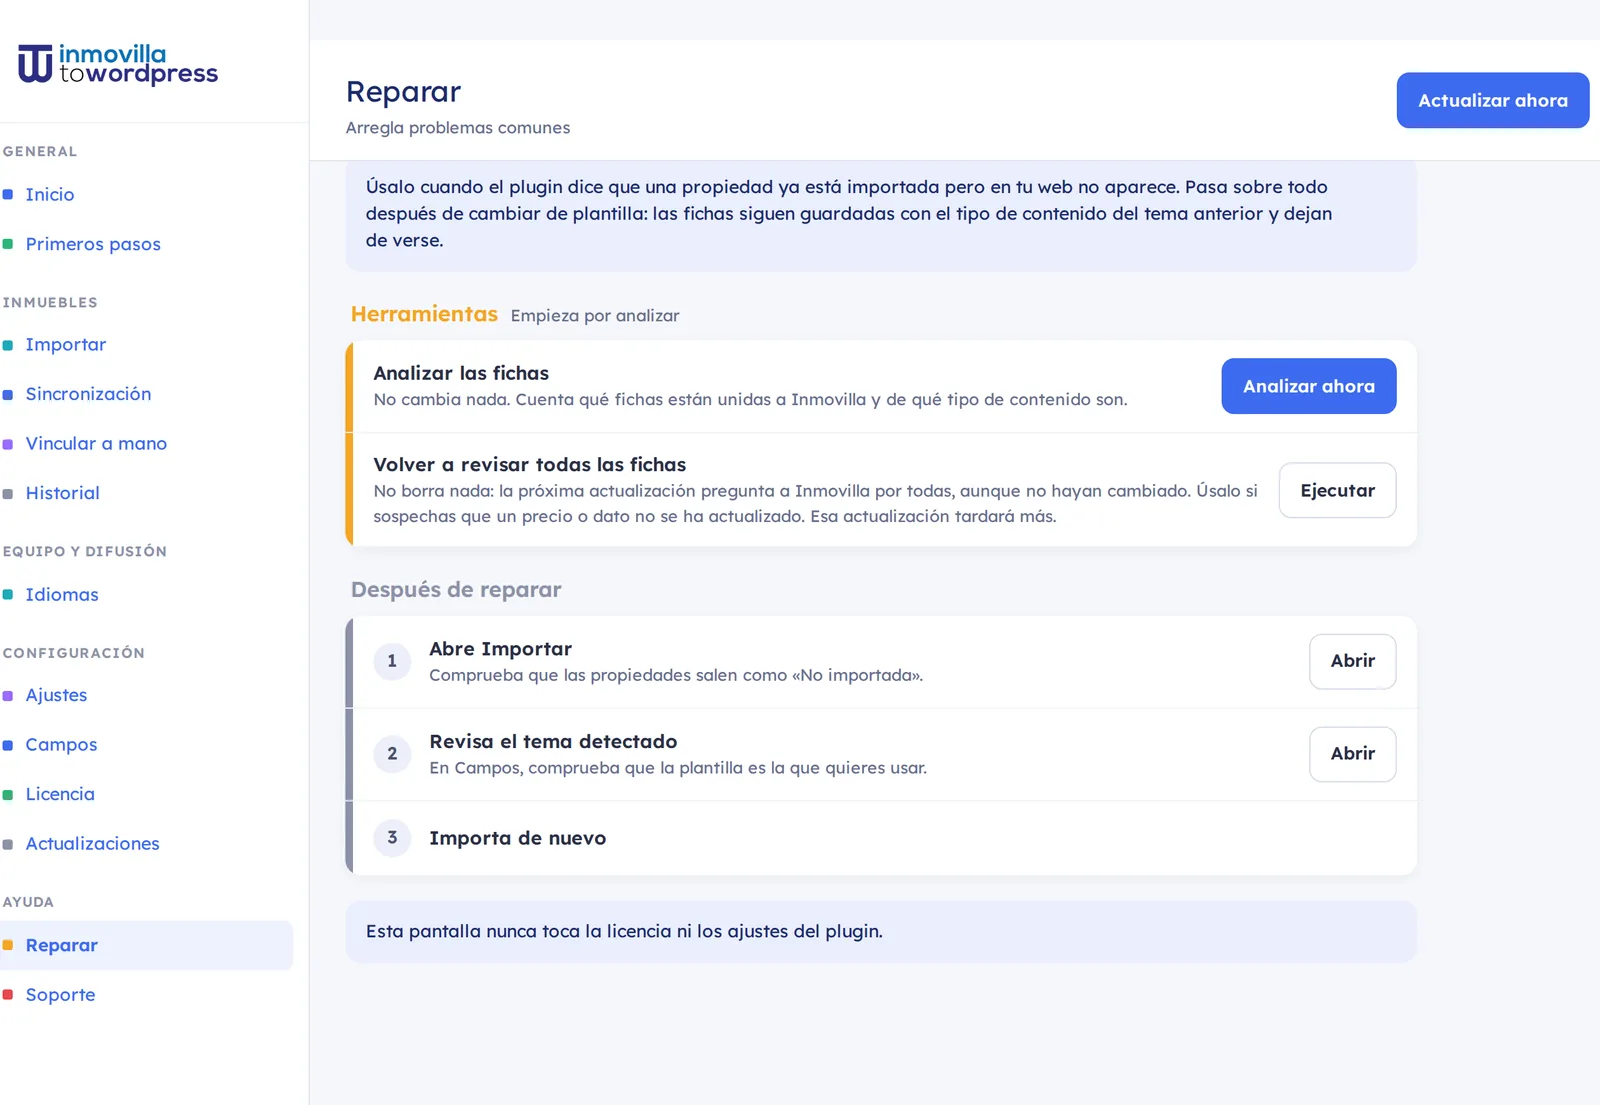Click the 'Analizar las fichas' title
Image resolution: width=1600 pixels, height=1105 pixels.
(461, 373)
